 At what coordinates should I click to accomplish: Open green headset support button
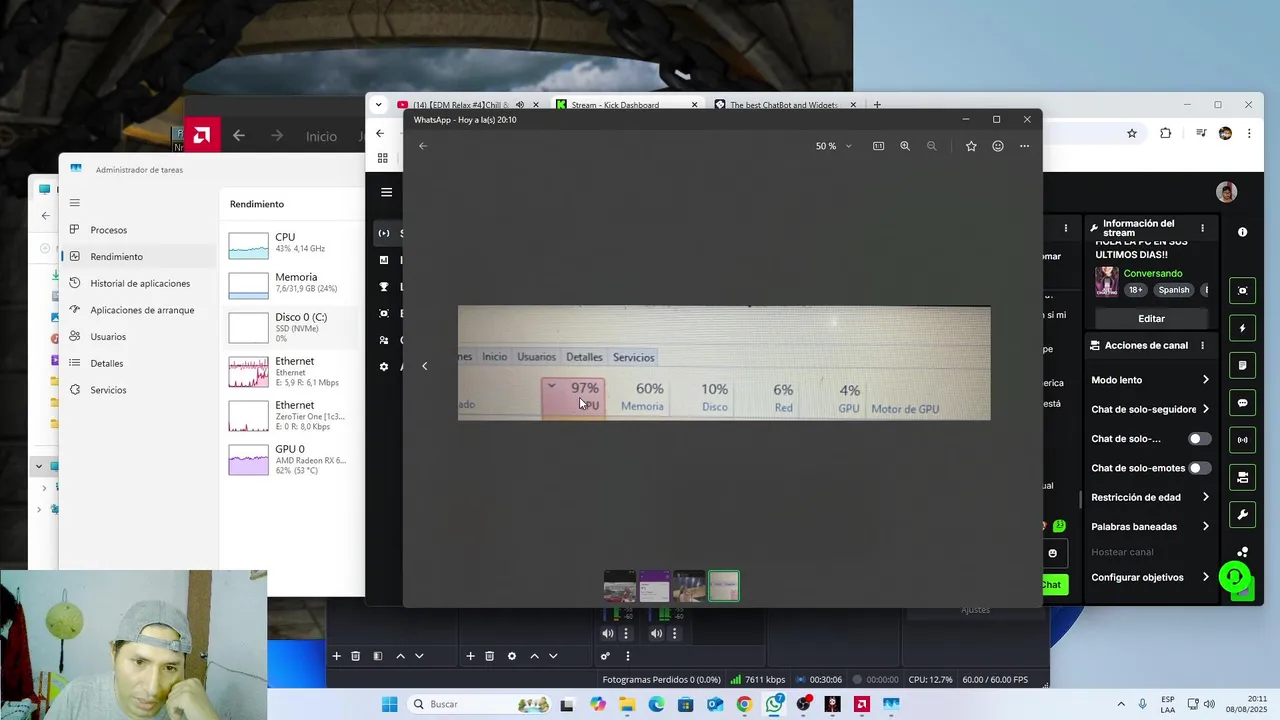pyautogui.click(x=1235, y=577)
